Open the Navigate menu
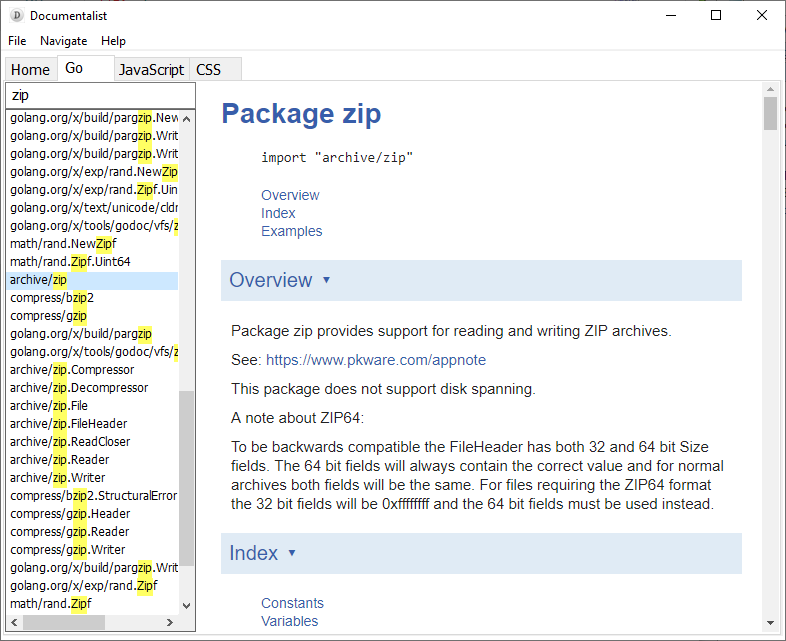786x641 pixels. point(63,41)
